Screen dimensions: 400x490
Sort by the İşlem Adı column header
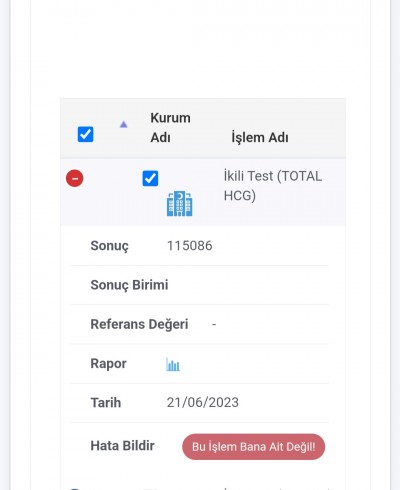(x=260, y=137)
